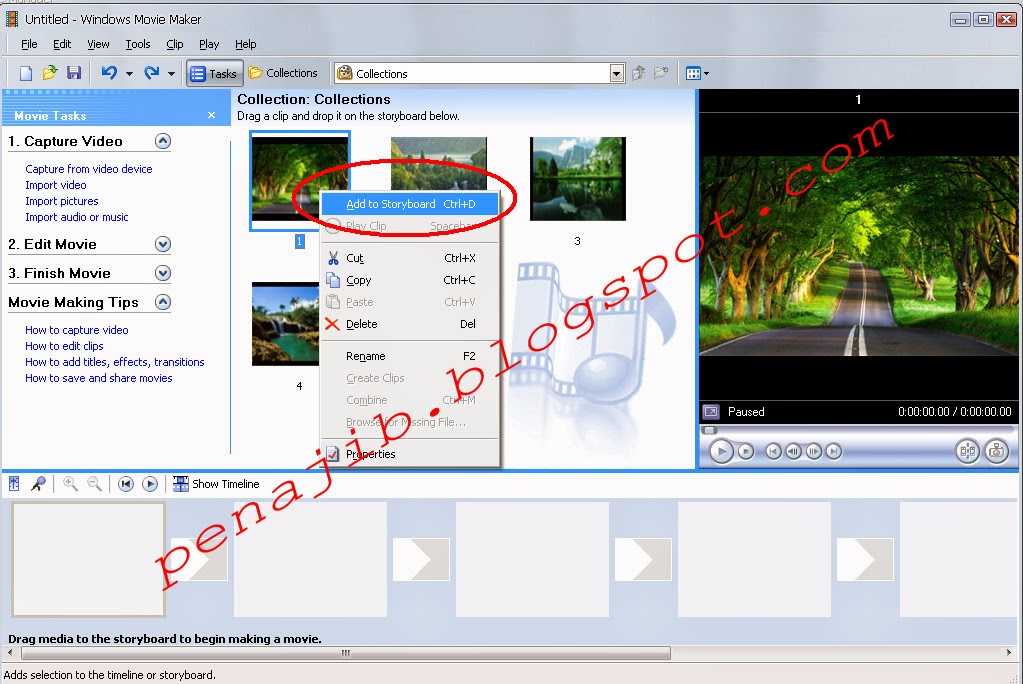
Task: Click the Split Clip icon in the preview monitor
Action: 967,451
